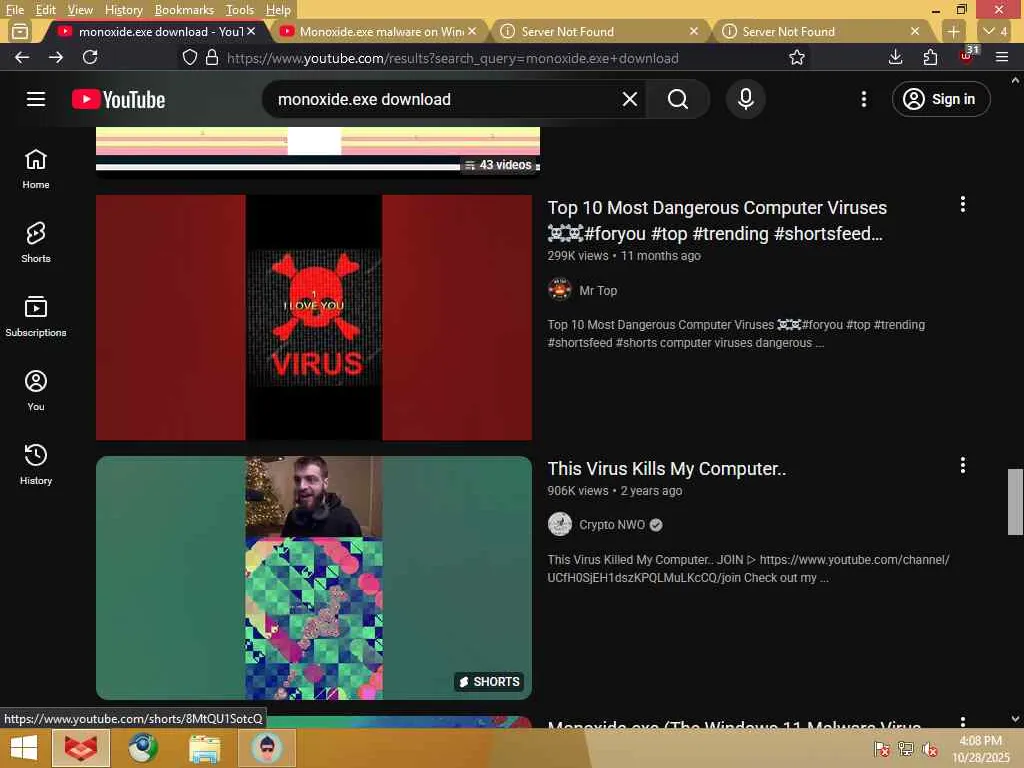Close the monoxide.exe download YouTube tab
This screenshot has height=768, width=1024.
coord(251,31)
